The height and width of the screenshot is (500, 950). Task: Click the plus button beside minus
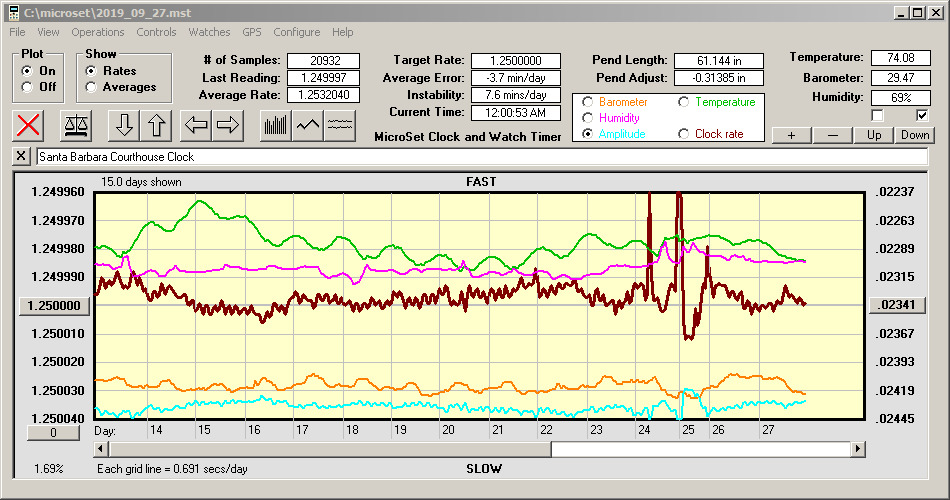(791, 135)
